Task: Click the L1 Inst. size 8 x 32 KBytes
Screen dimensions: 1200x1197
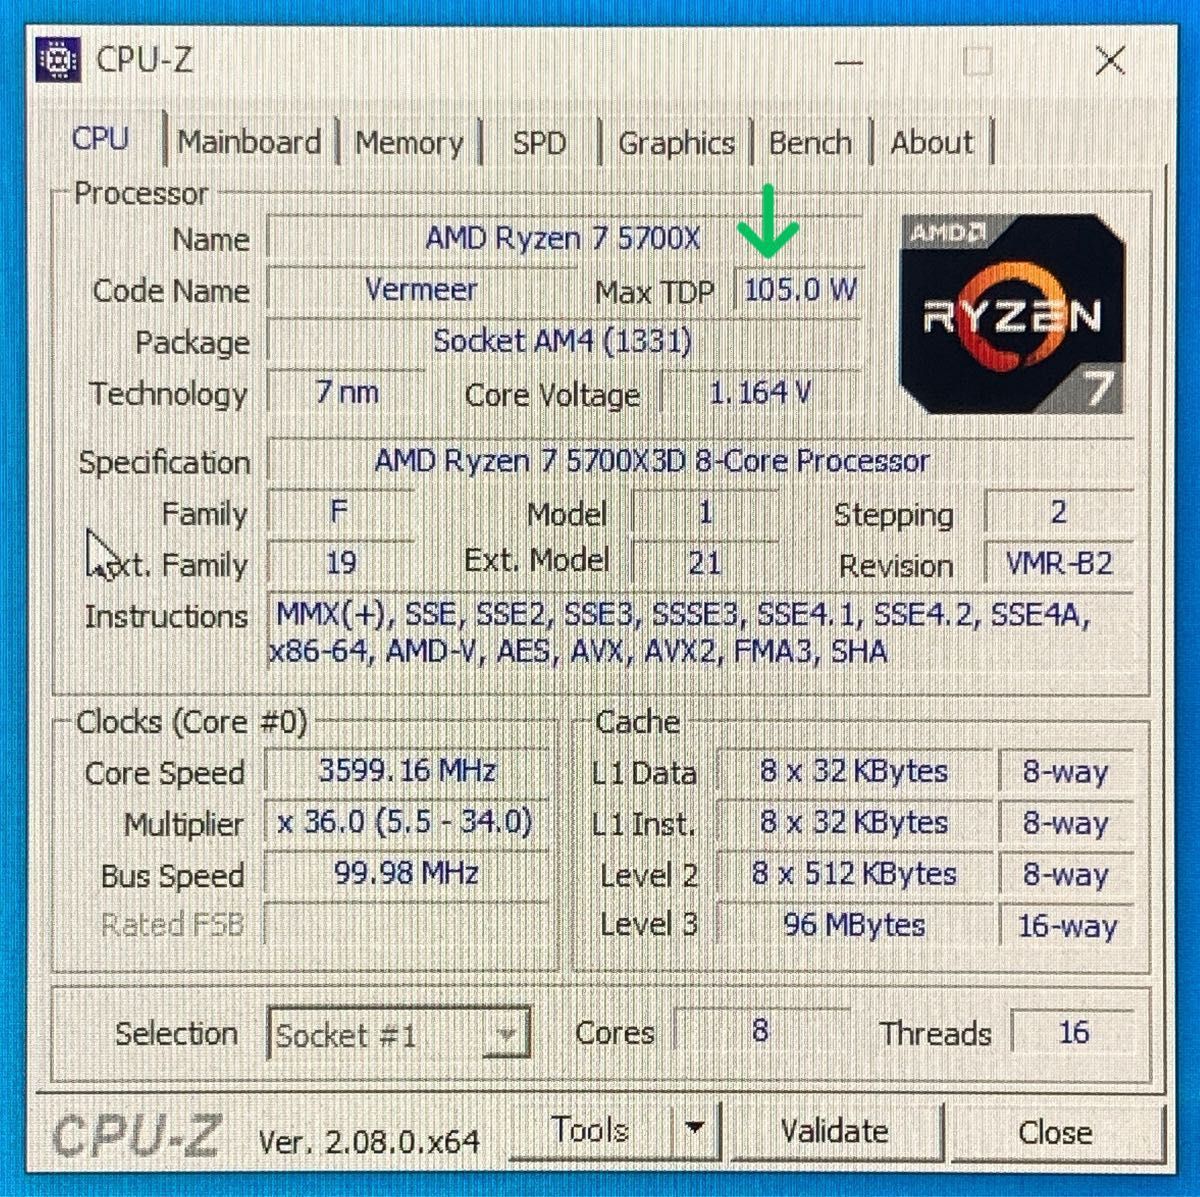Action: click(855, 823)
